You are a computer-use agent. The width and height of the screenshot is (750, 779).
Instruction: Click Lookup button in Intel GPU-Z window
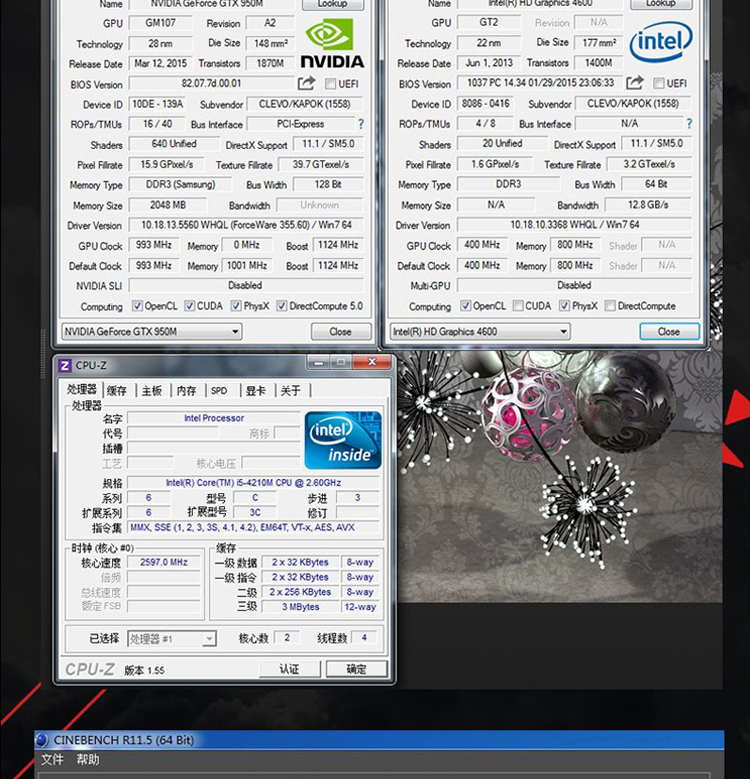point(661,4)
